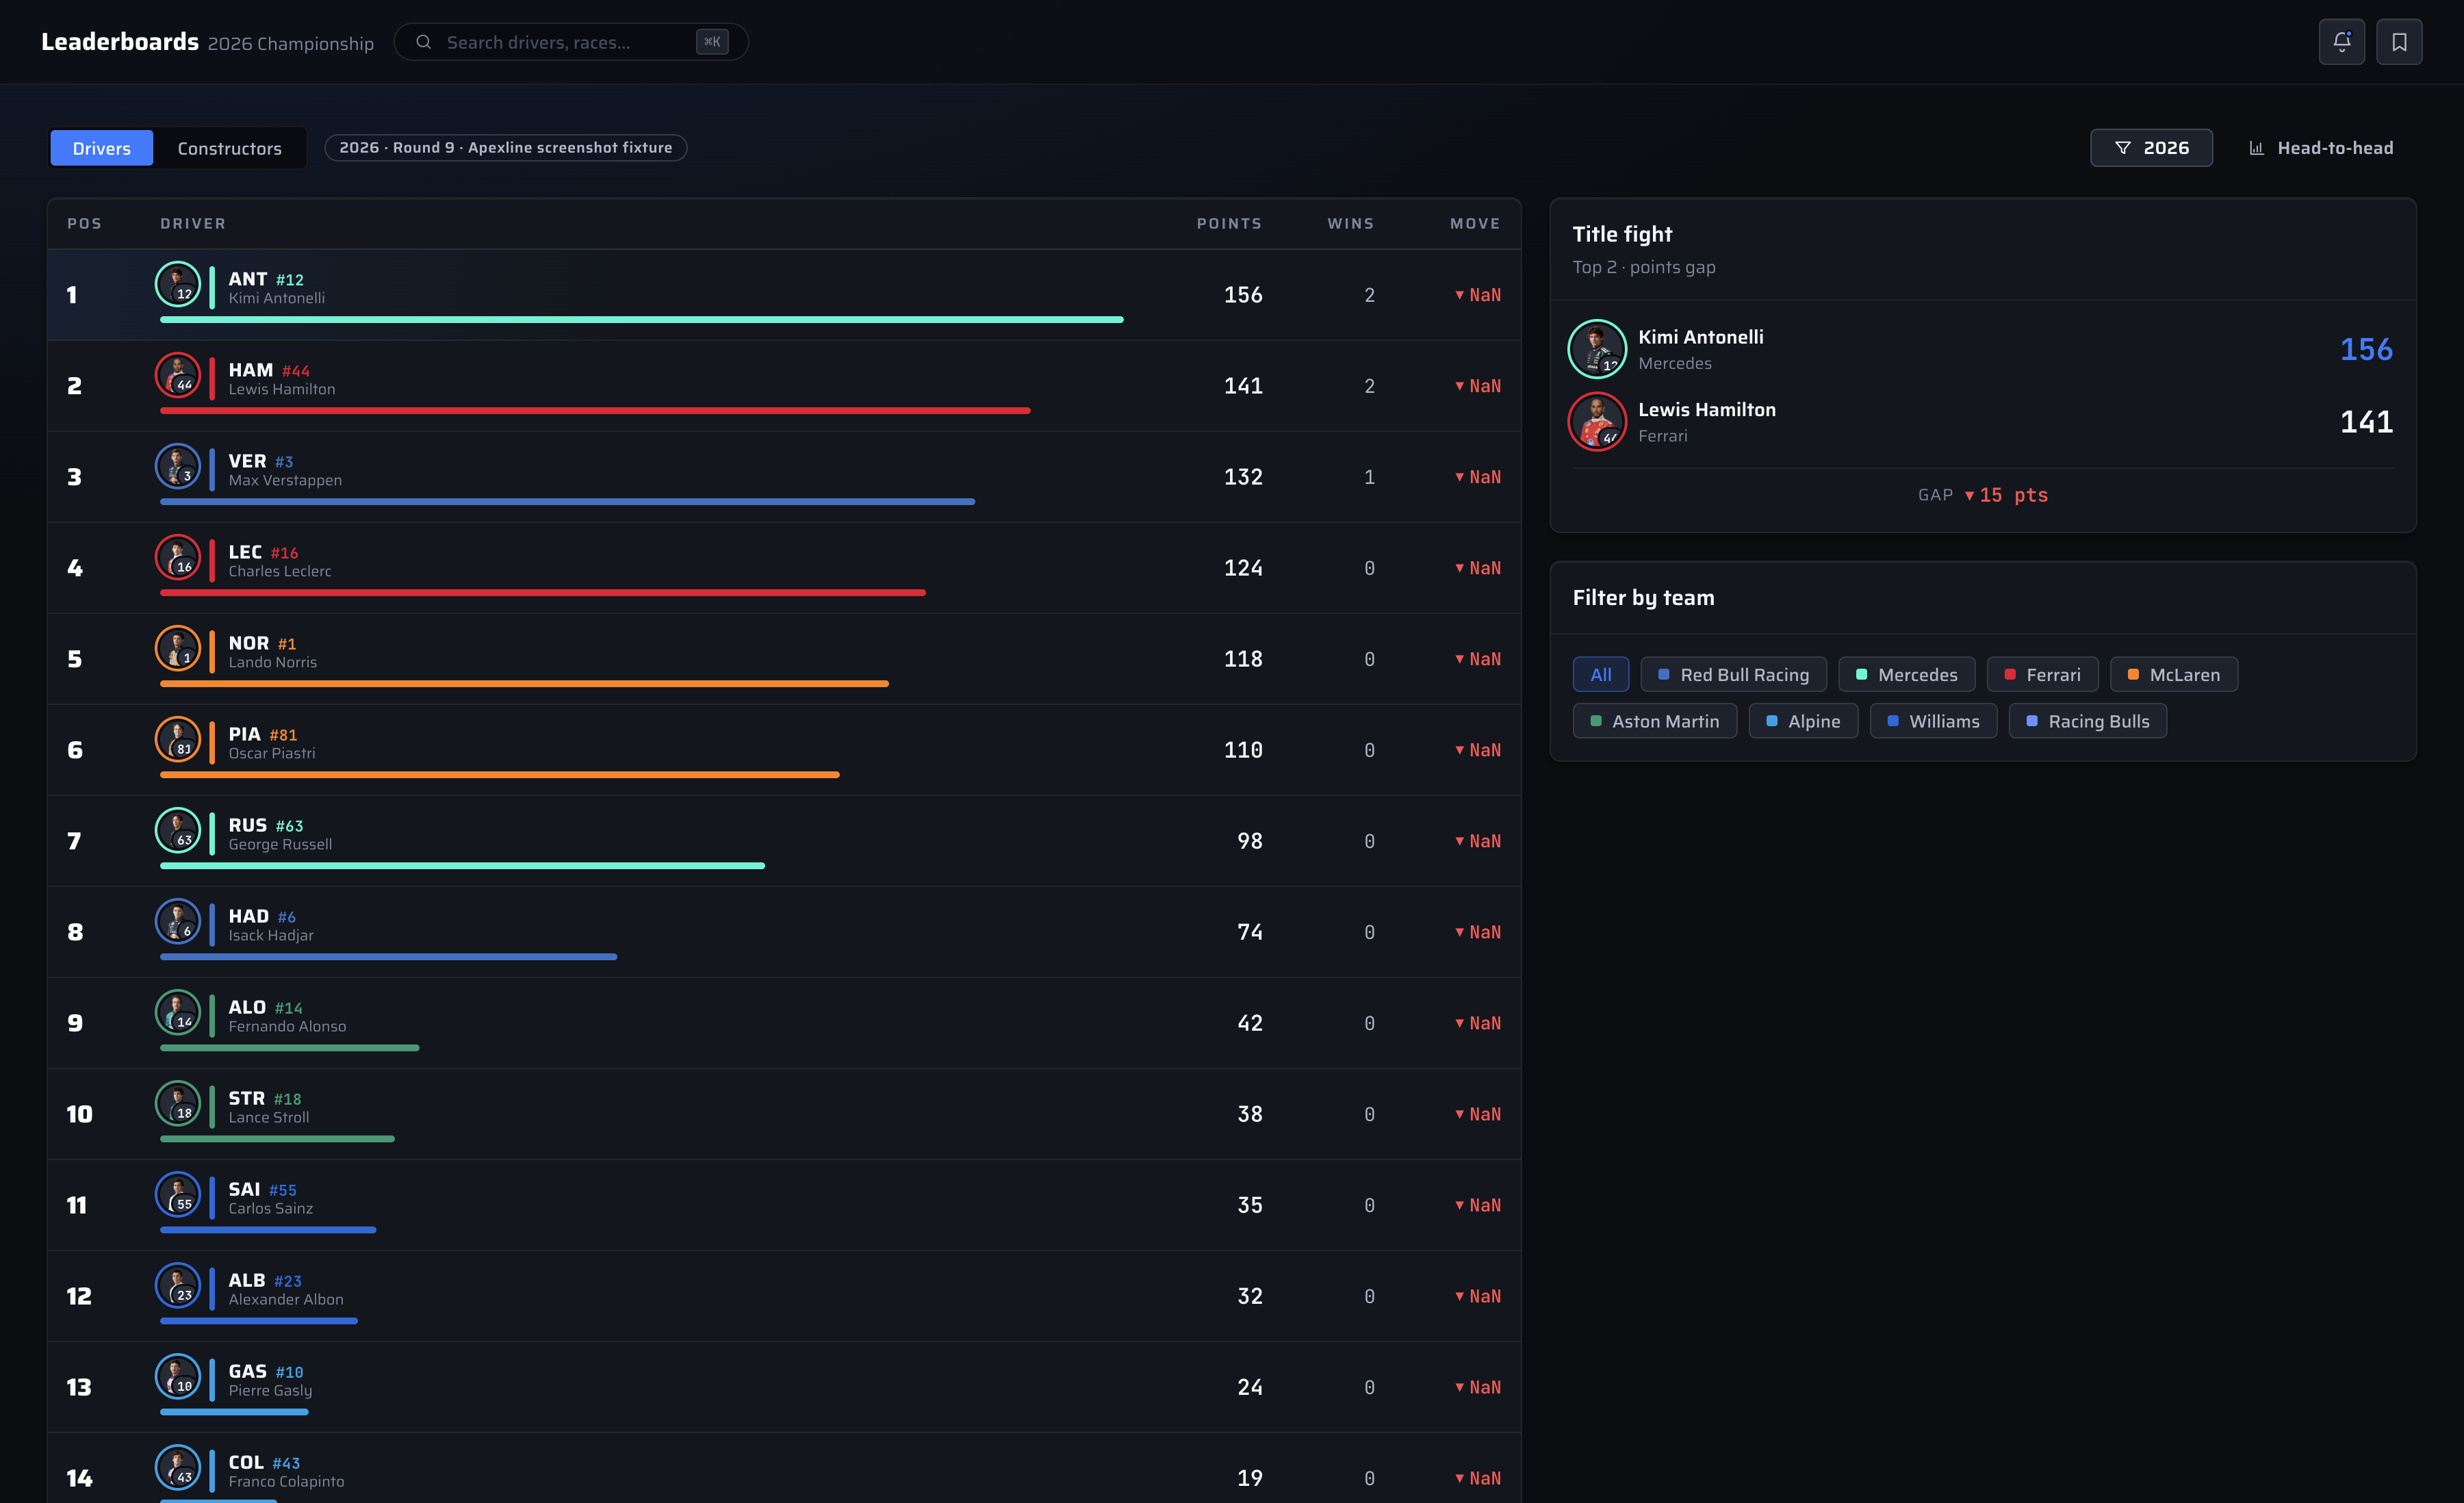Viewport: 2464px width, 1503px height.
Task: Click Antonelli's green points bar
Action: coord(642,320)
